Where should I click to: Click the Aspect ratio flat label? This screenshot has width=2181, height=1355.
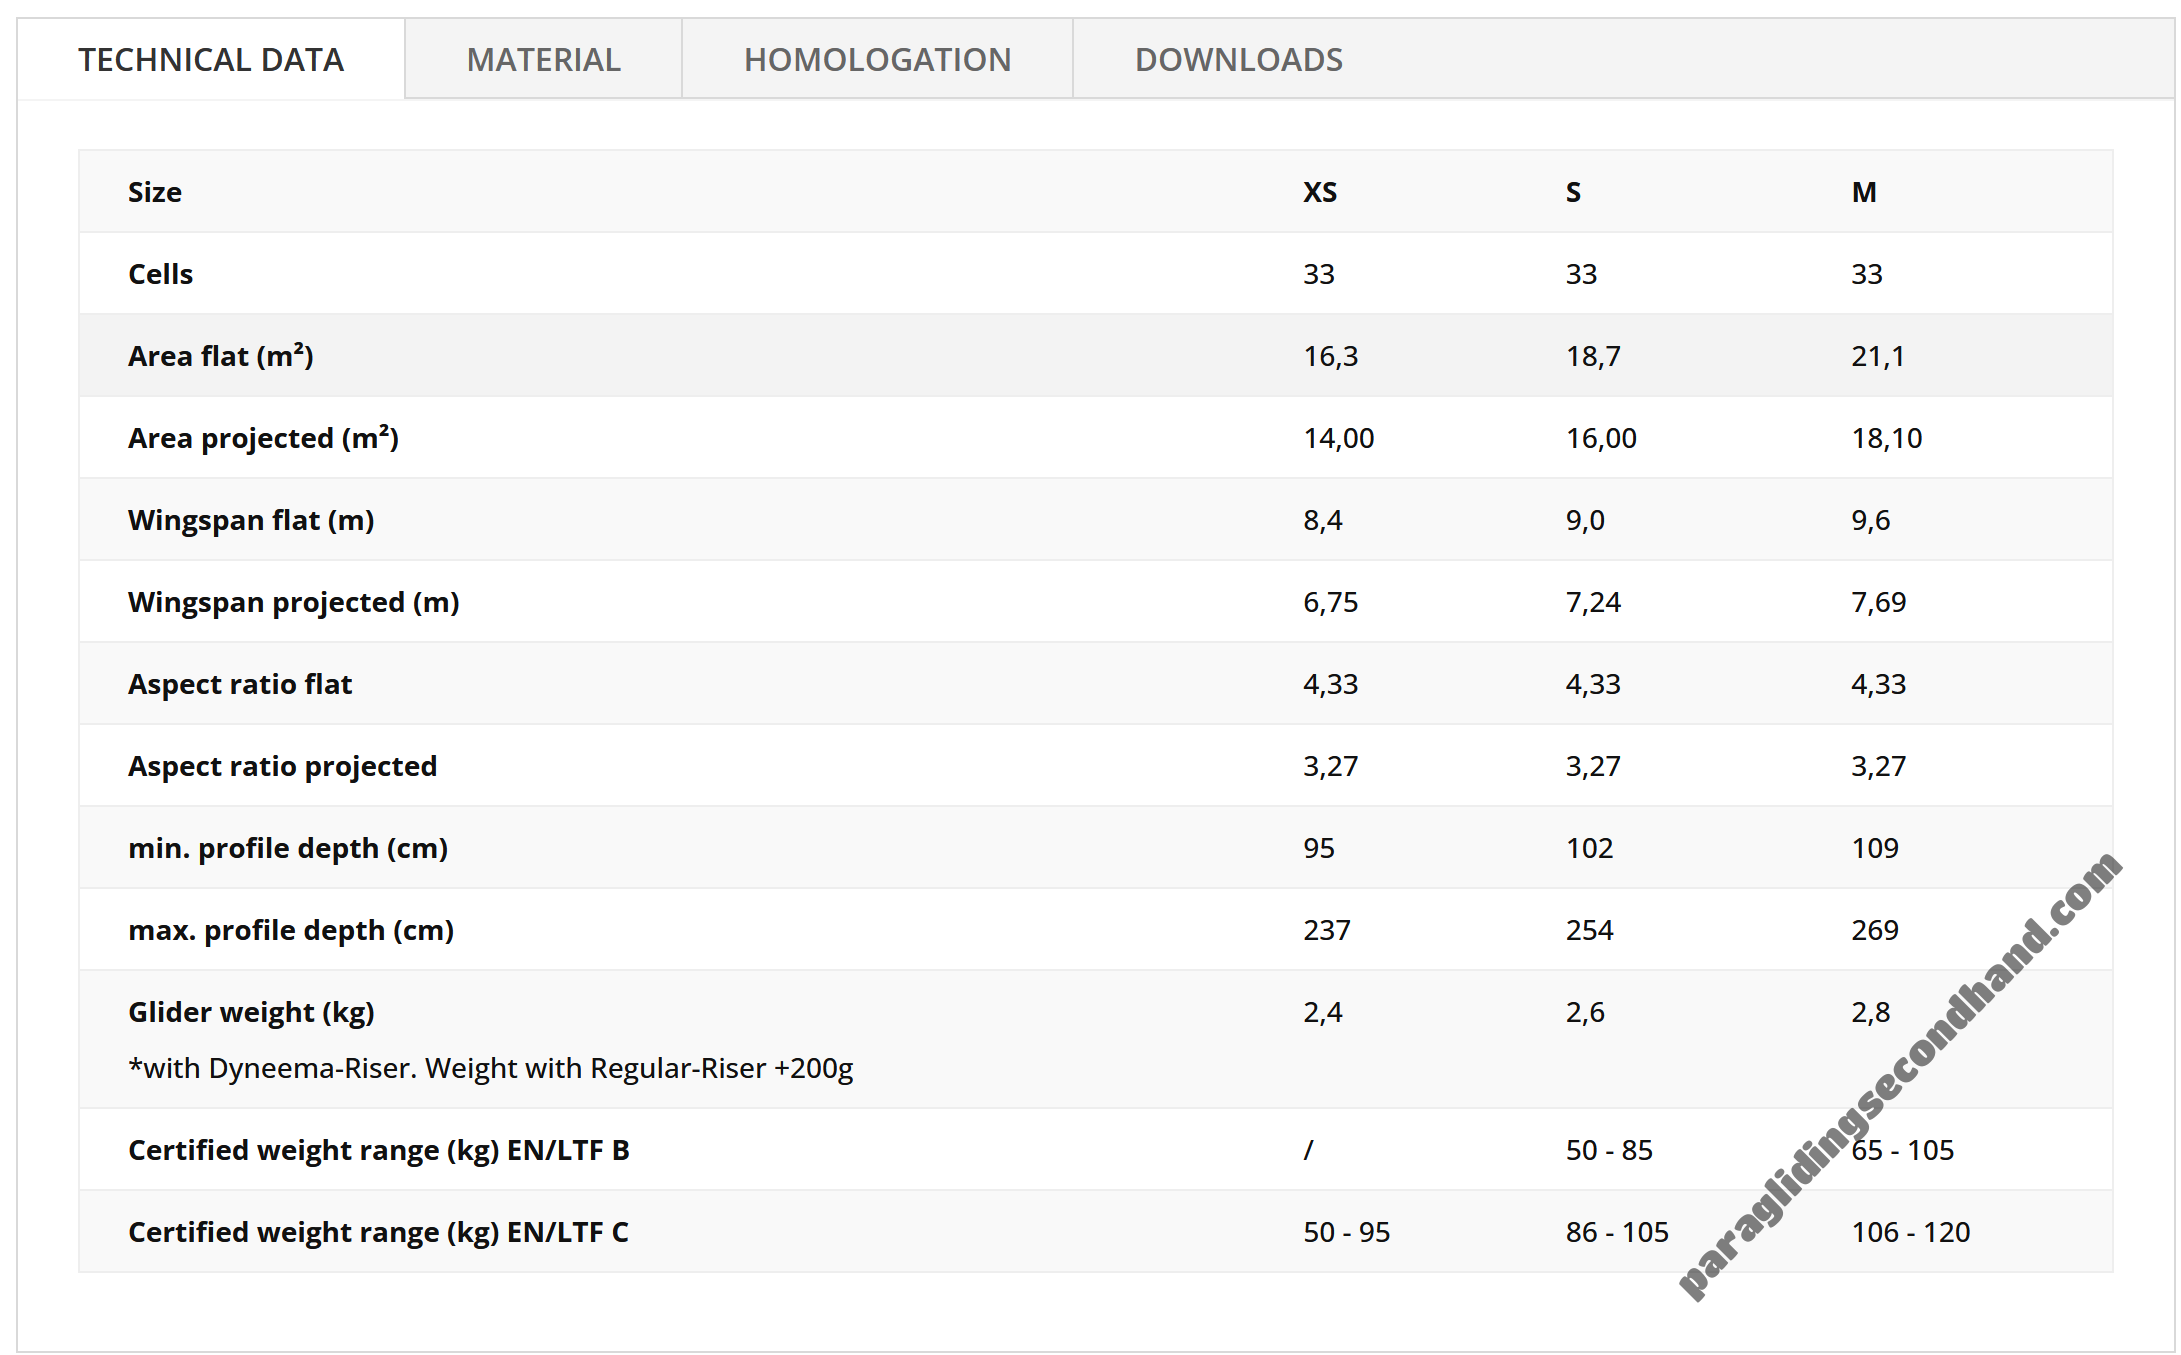click(x=240, y=684)
